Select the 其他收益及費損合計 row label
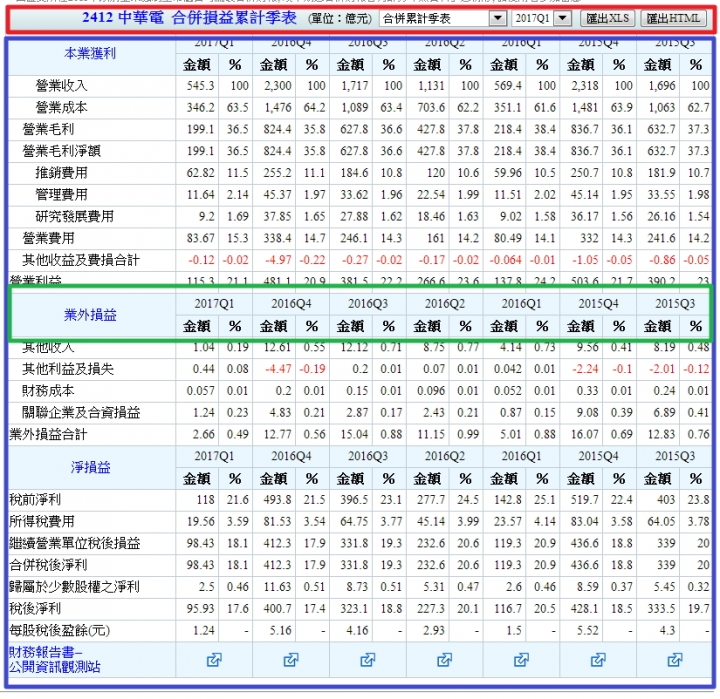720x699 pixels. 81,260
